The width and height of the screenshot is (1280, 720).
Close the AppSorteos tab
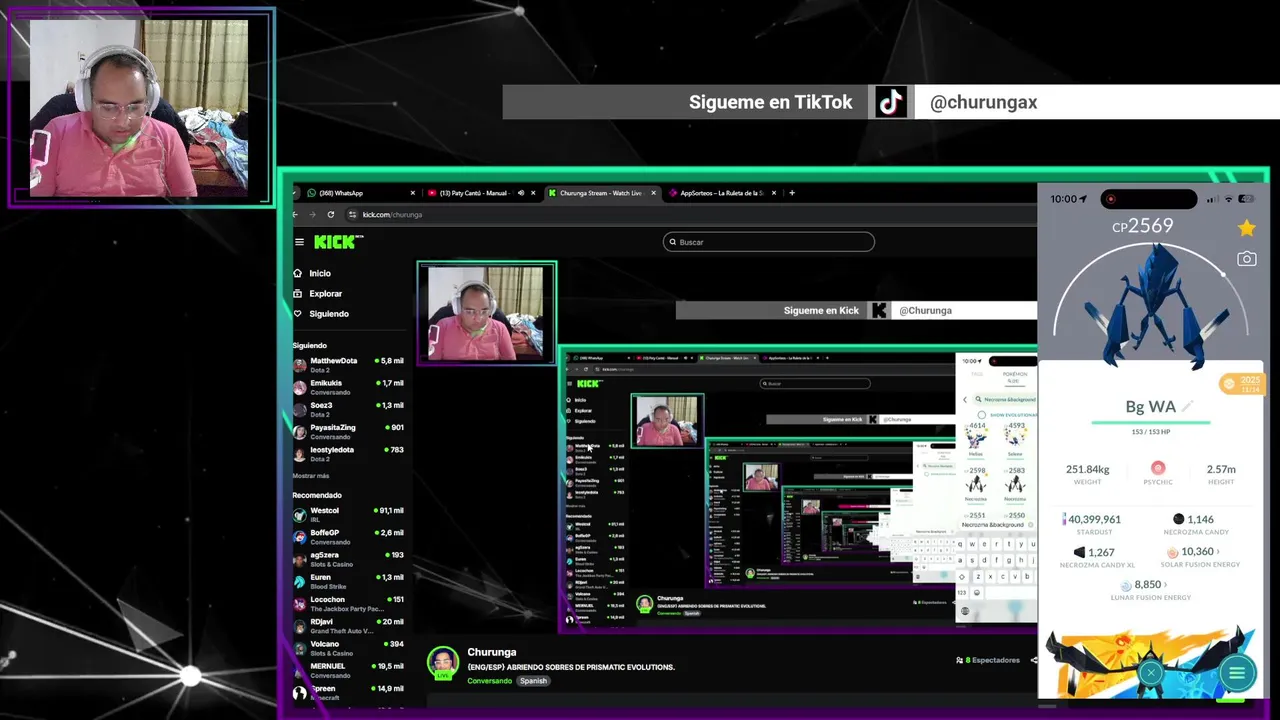[774, 193]
